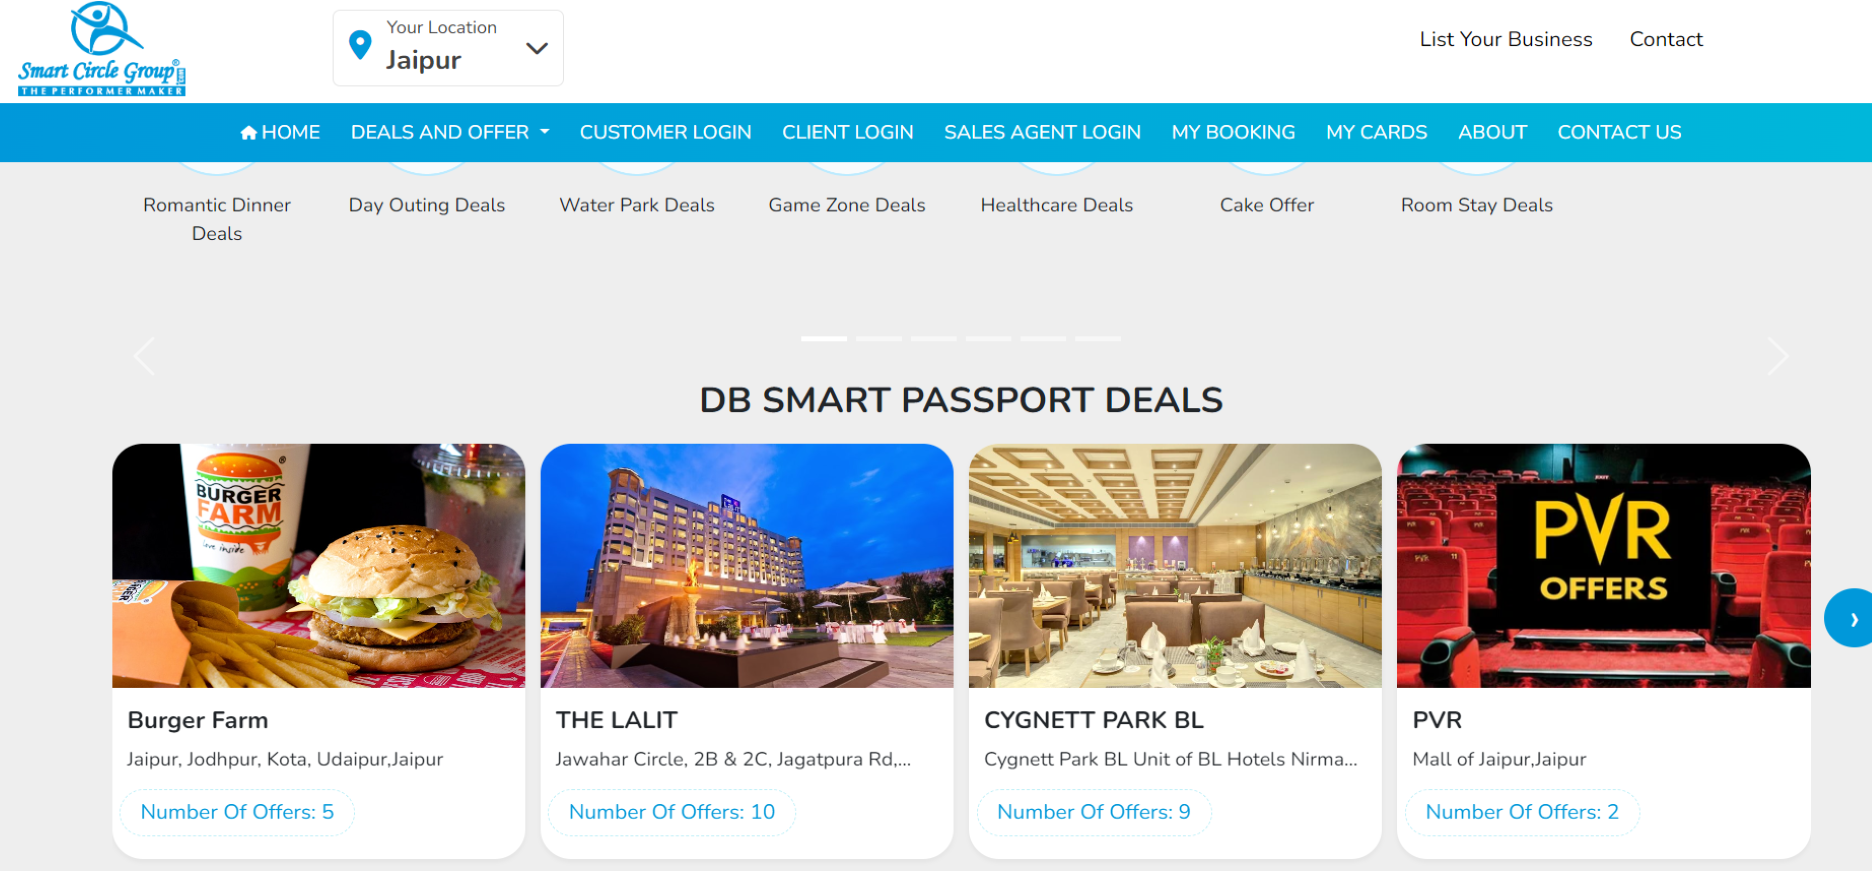The image size is (1872, 871).
Task: Go to next banner with right arrow
Action: [x=1777, y=356]
